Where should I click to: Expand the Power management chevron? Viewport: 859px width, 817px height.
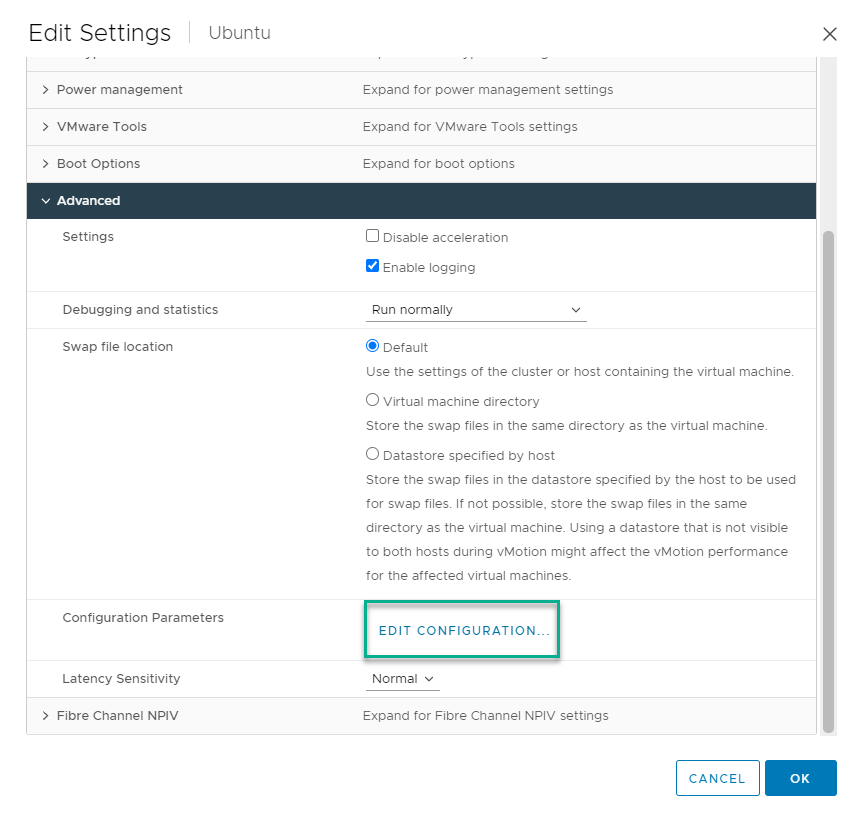[x=46, y=90]
